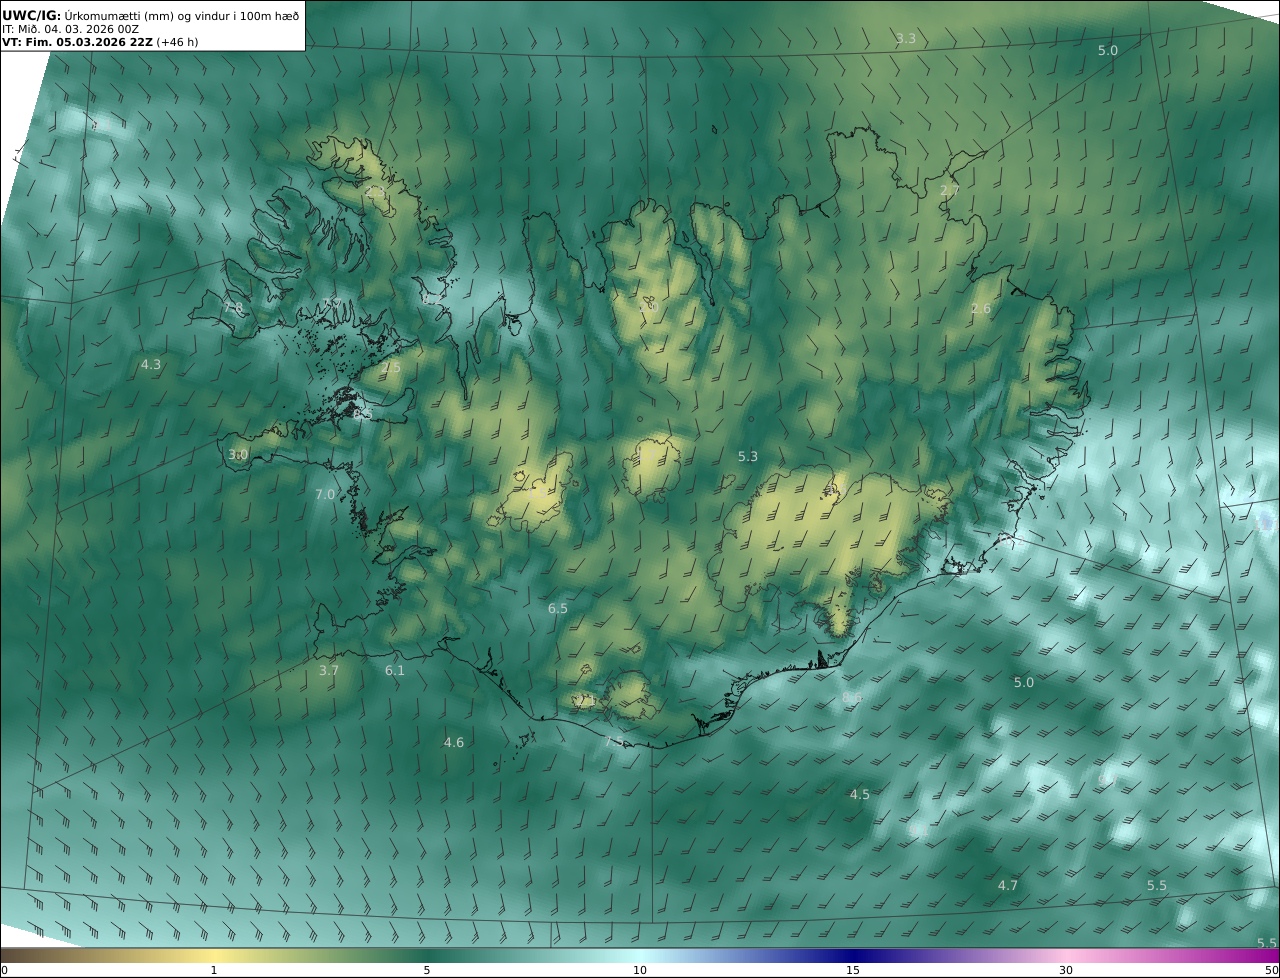Click the 5 tick label on the color scale
Viewport: 1280px width, 978px height.
coord(427,971)
